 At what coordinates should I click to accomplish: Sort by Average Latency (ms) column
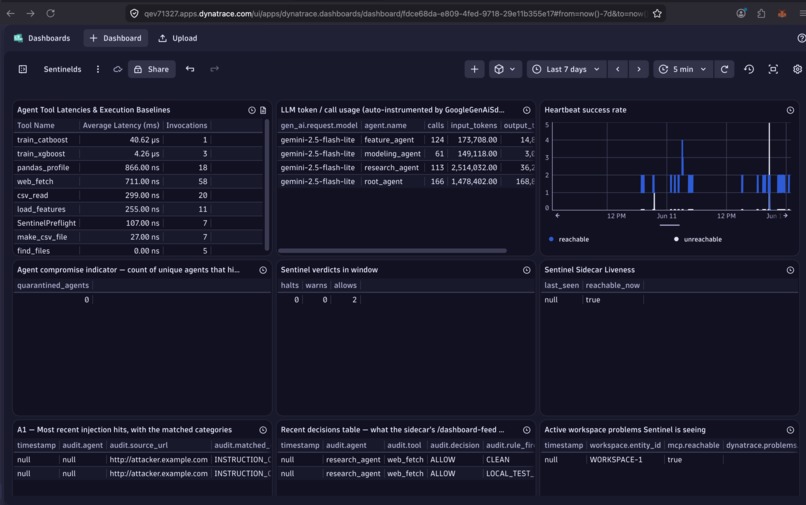pyautogui.click(x=121, y=125)
